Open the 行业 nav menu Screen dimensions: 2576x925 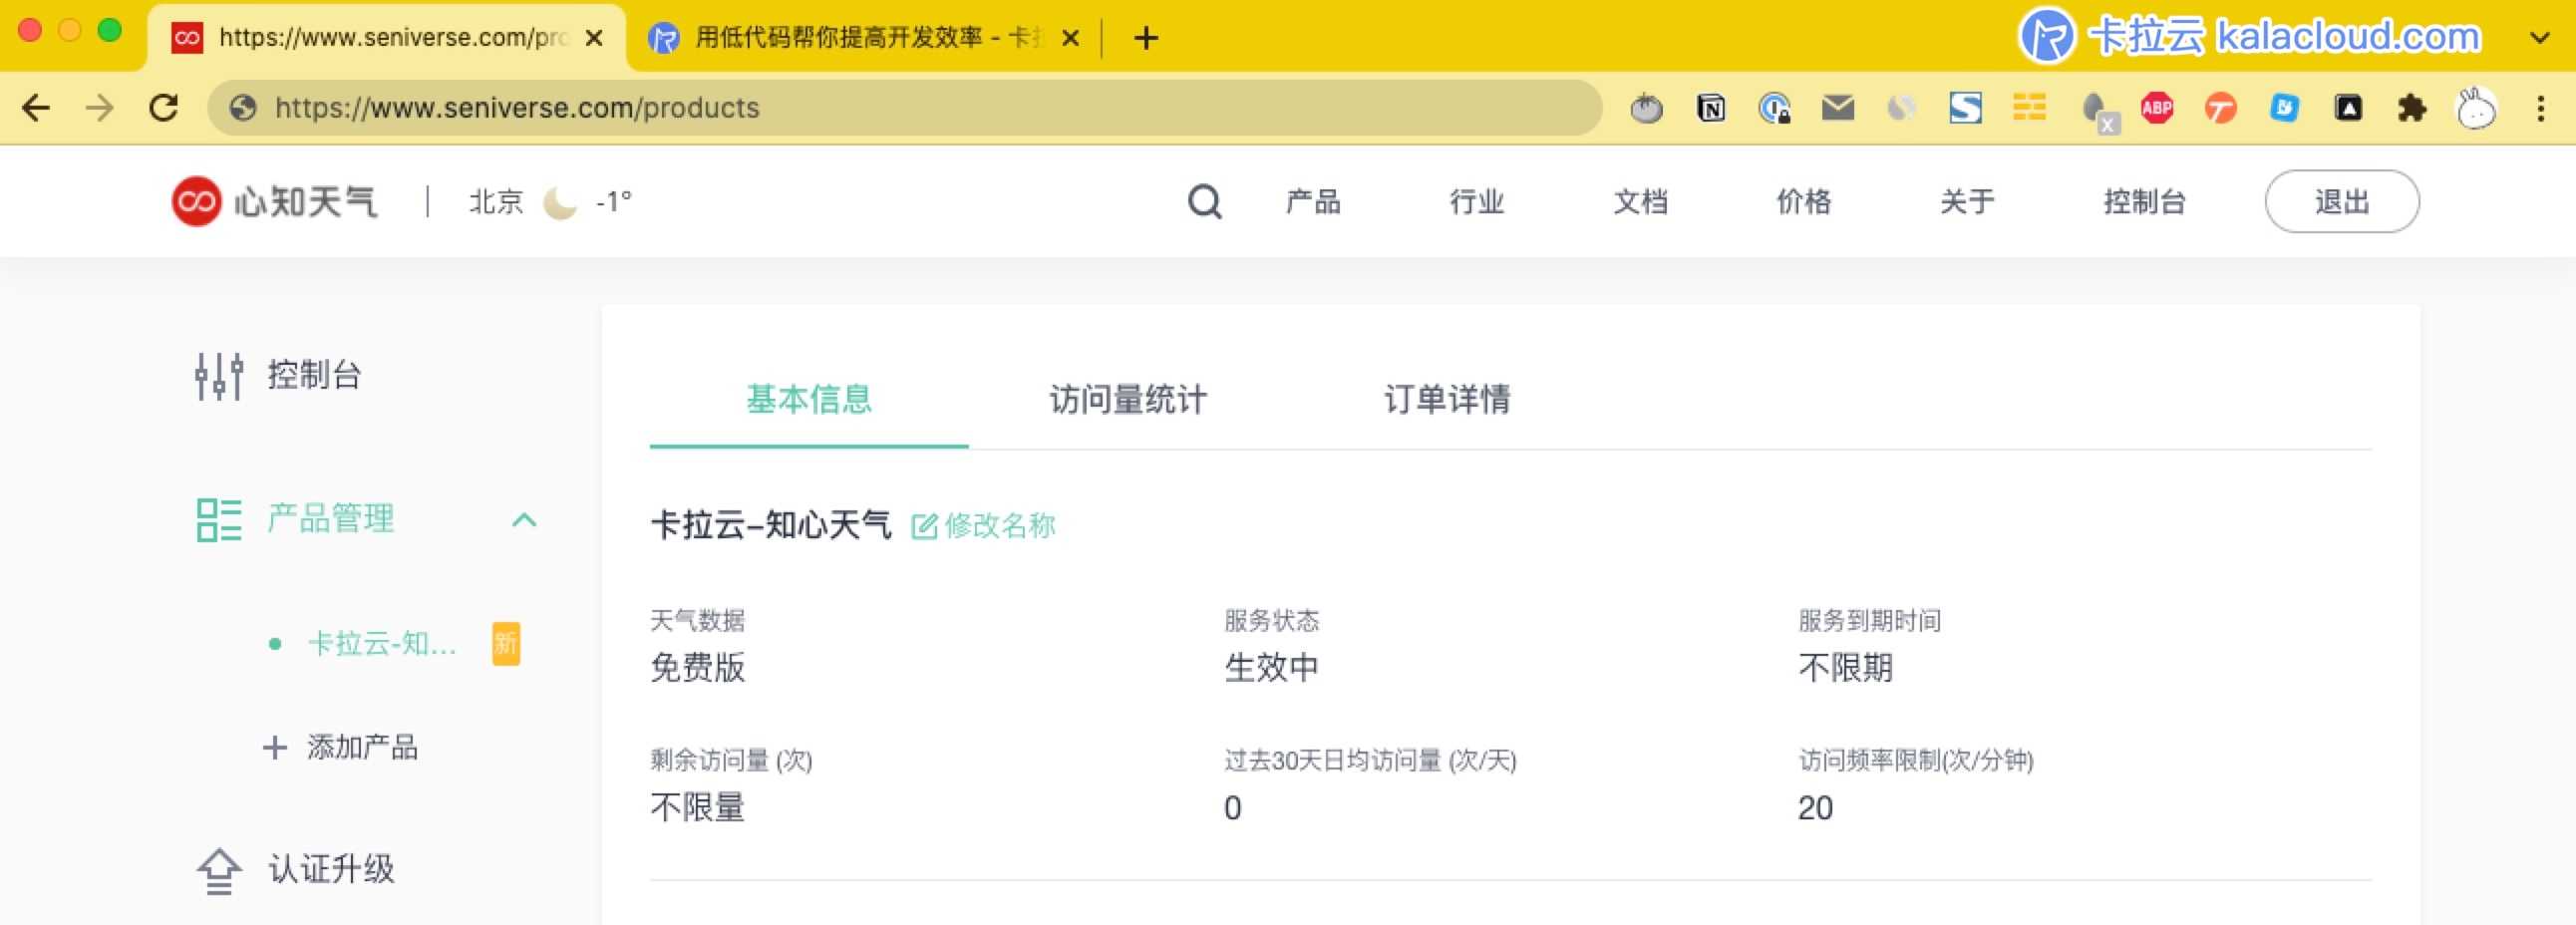point(1477,202)
